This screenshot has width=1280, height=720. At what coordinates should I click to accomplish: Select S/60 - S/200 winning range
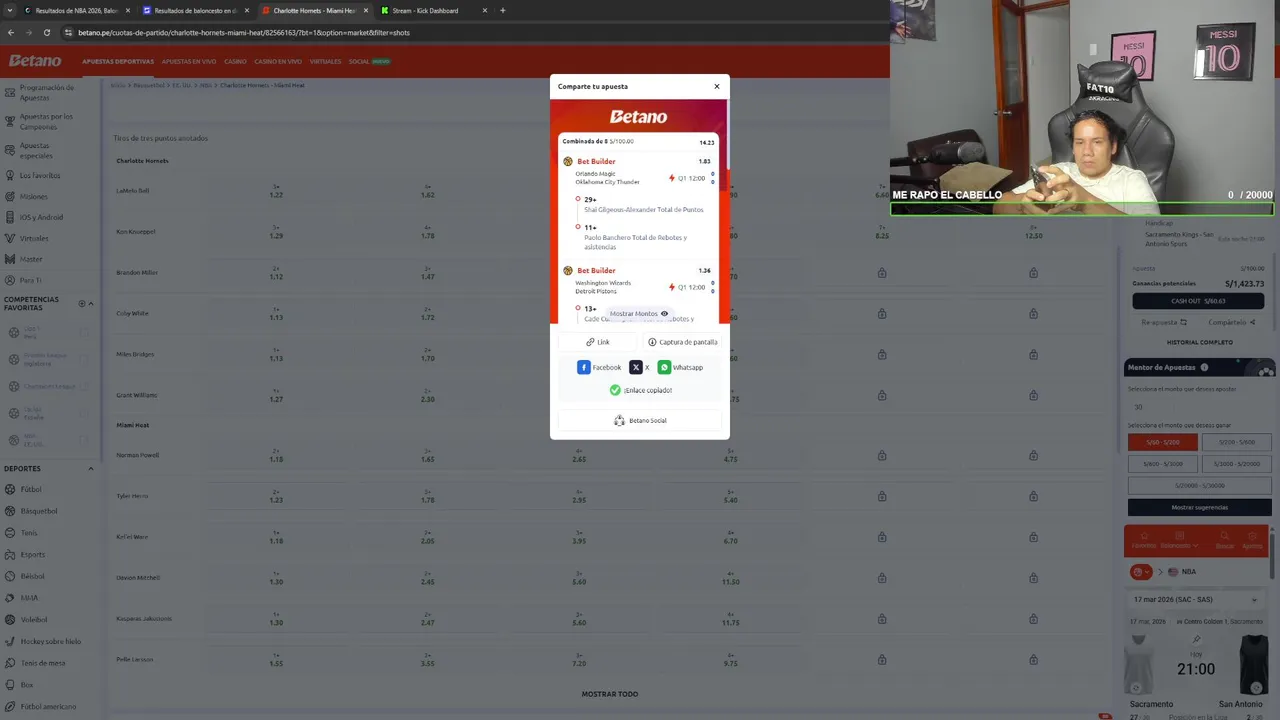pyautogui.click(x=1162, y=442)
